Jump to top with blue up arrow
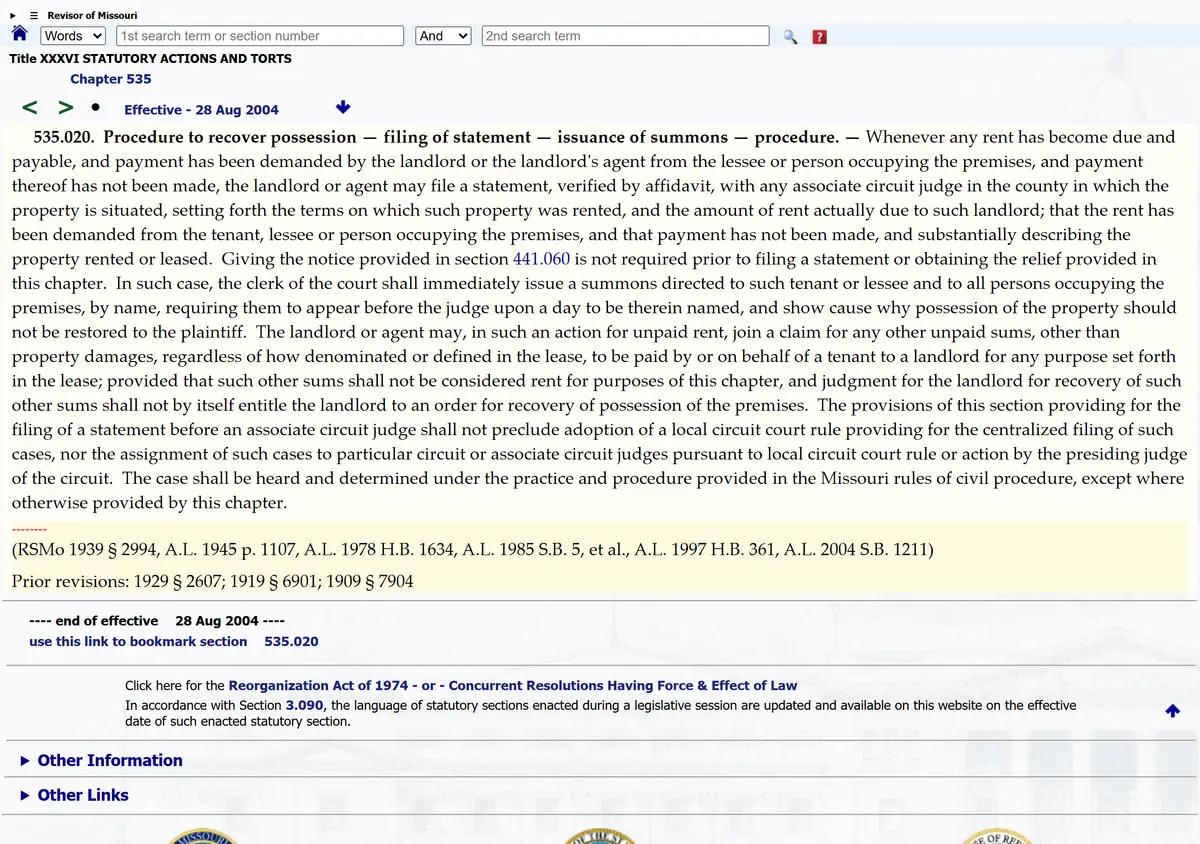 pos(1173,711)
